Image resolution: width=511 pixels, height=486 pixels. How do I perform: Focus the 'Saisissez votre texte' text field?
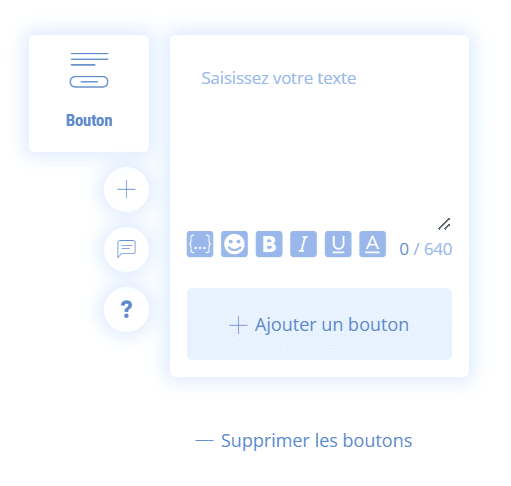pyautogui.click(x=319, y=140)
